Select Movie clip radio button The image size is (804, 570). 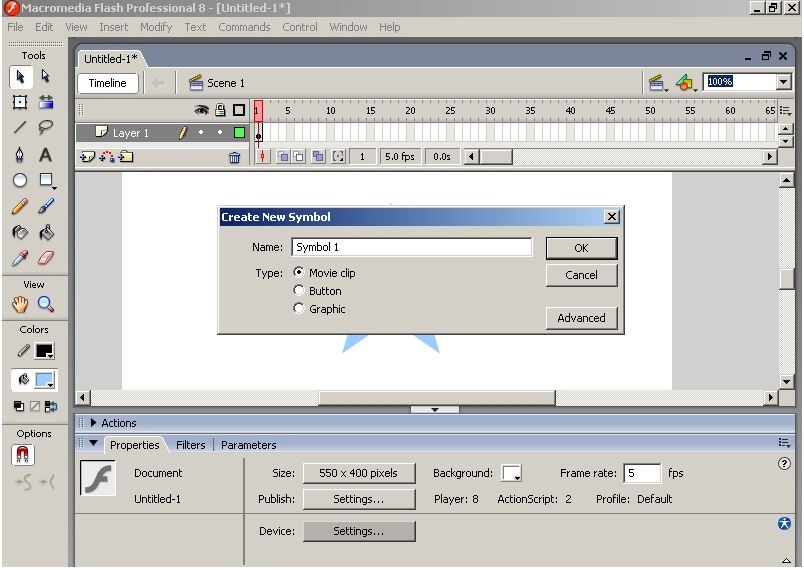299,272
